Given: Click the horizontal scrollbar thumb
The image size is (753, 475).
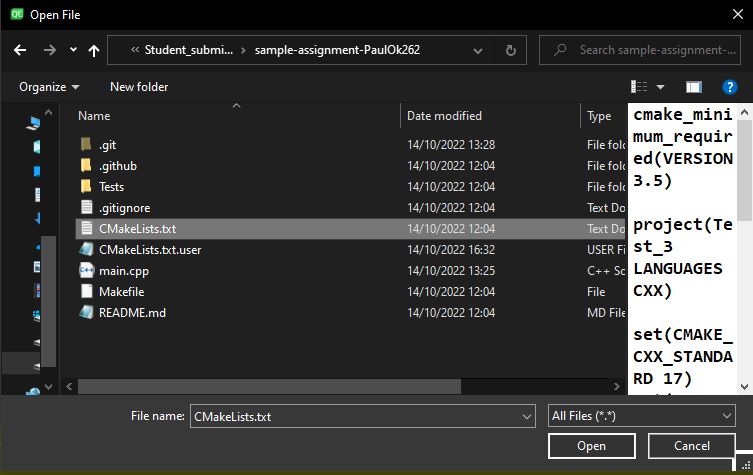Looking at the screenshot, I should pyautogui.click(x=269, y=386).
